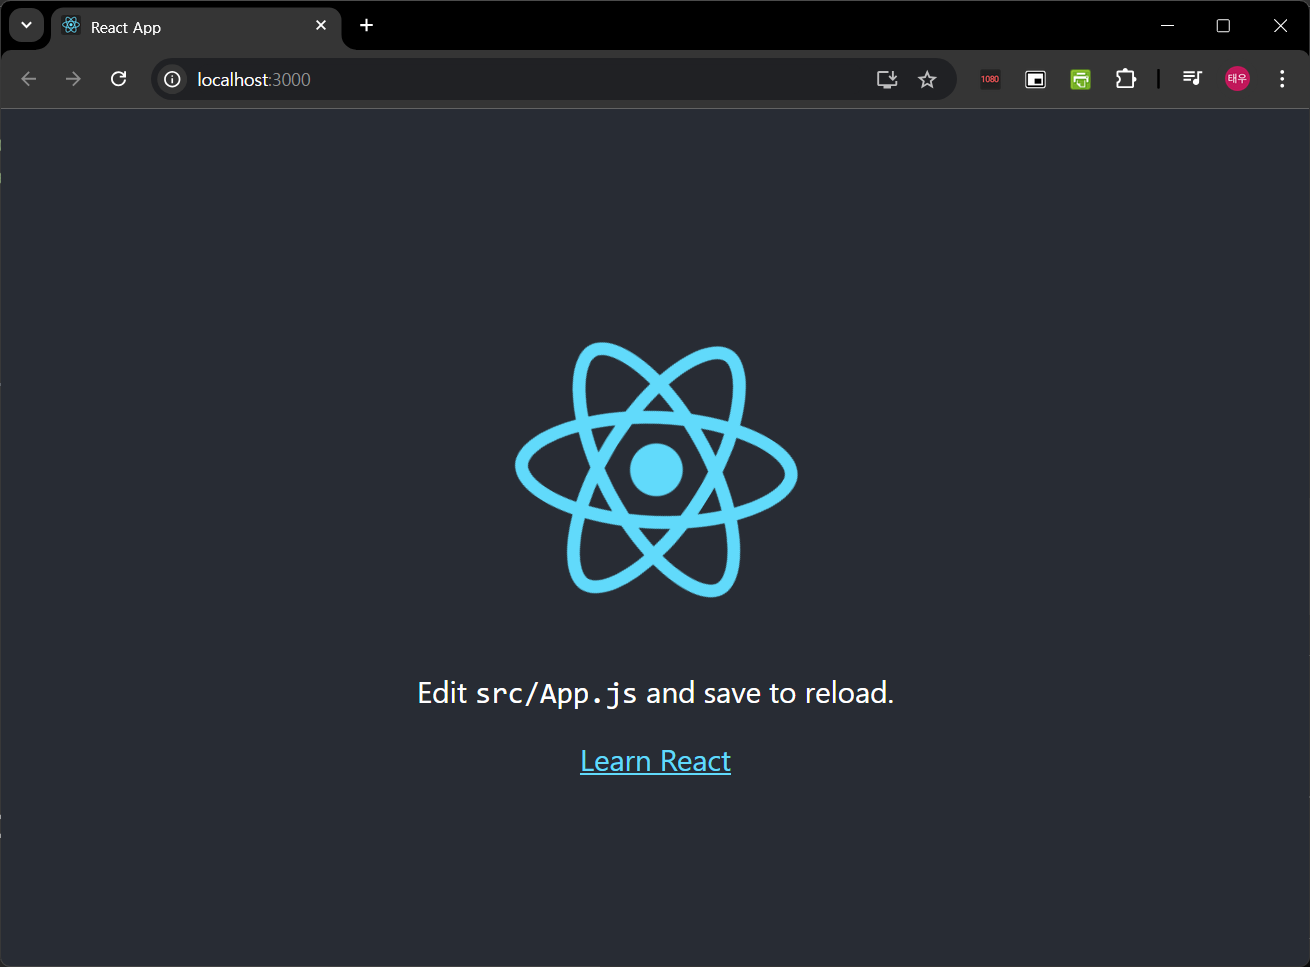Focus the localhost:3000 address bar
The image size is (1310, 967).
tap(554, 79)
